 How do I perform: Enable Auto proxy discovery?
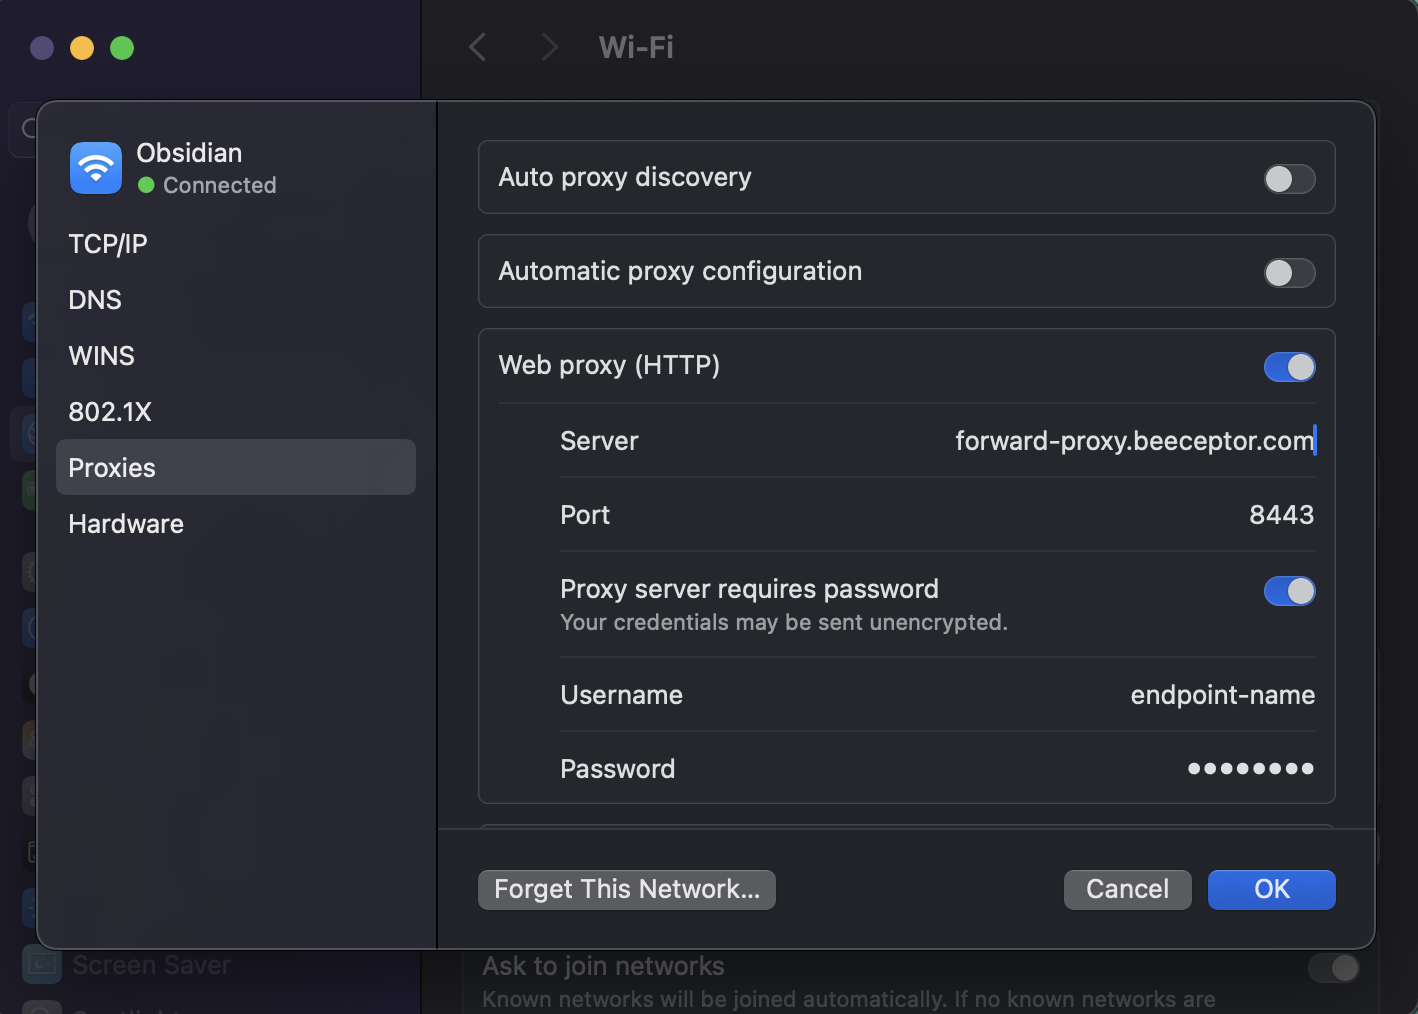click(x=1289, y=179)
